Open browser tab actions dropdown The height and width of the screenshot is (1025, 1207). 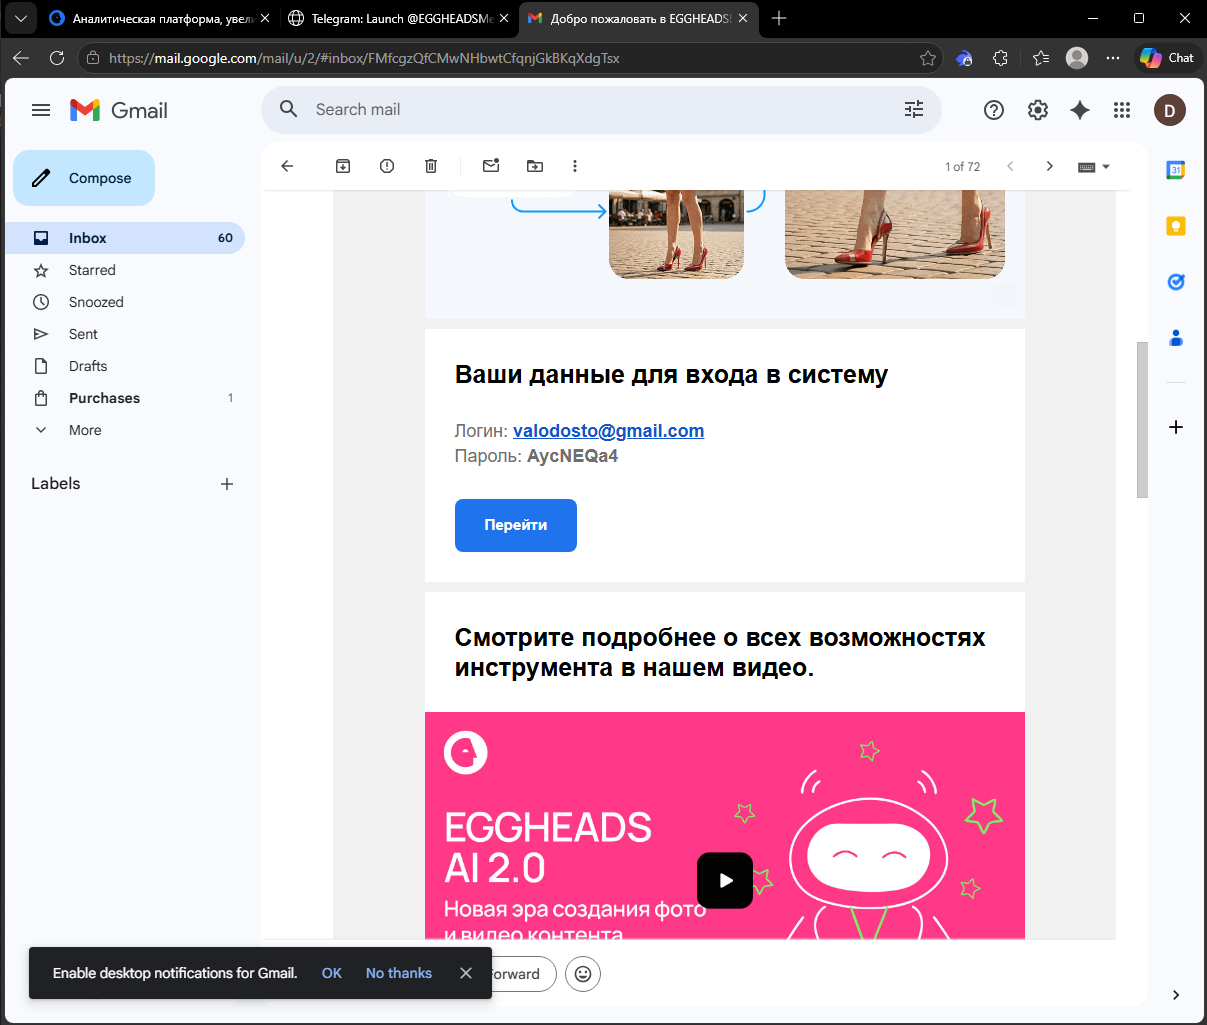pos(21,18)
